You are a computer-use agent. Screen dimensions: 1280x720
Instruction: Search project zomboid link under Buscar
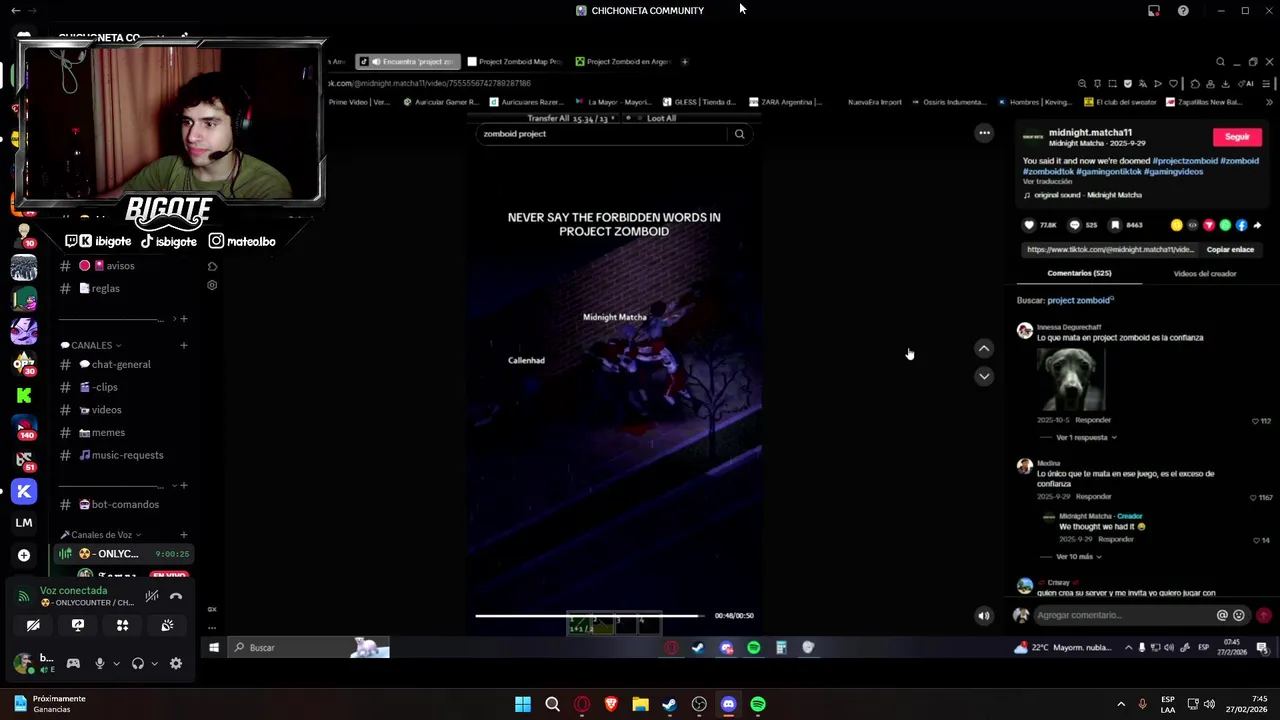pyautogui.click(x=1079, y=300)
